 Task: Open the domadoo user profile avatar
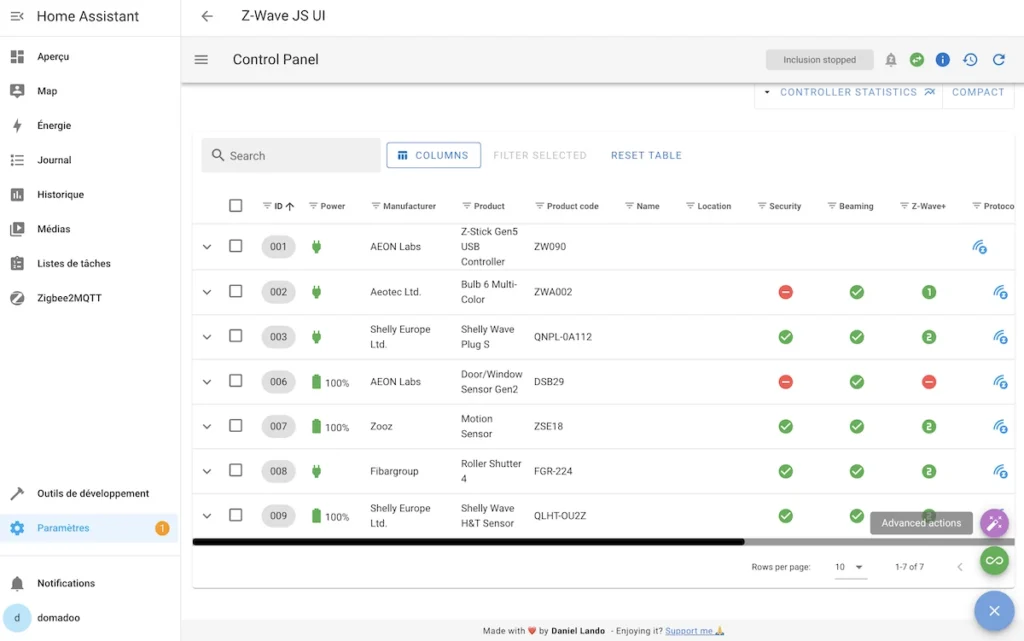(x=17, y=618)
